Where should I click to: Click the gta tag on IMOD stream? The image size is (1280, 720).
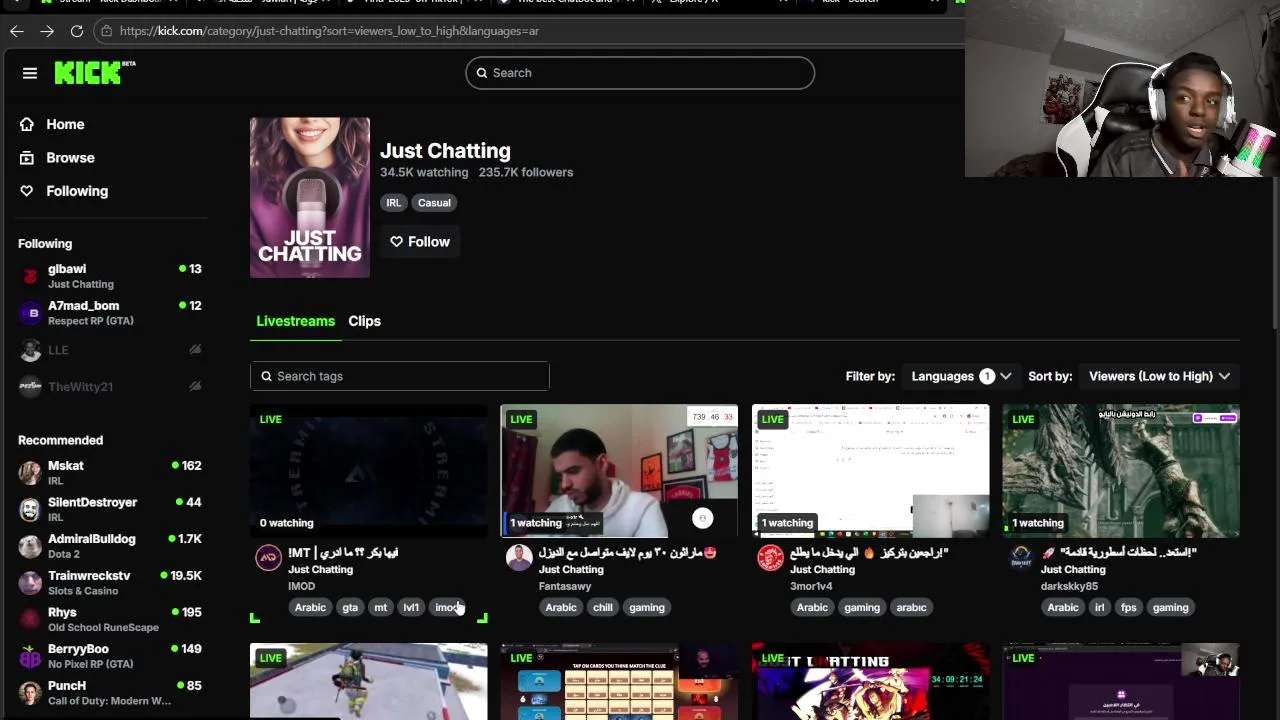coord(350,607)
